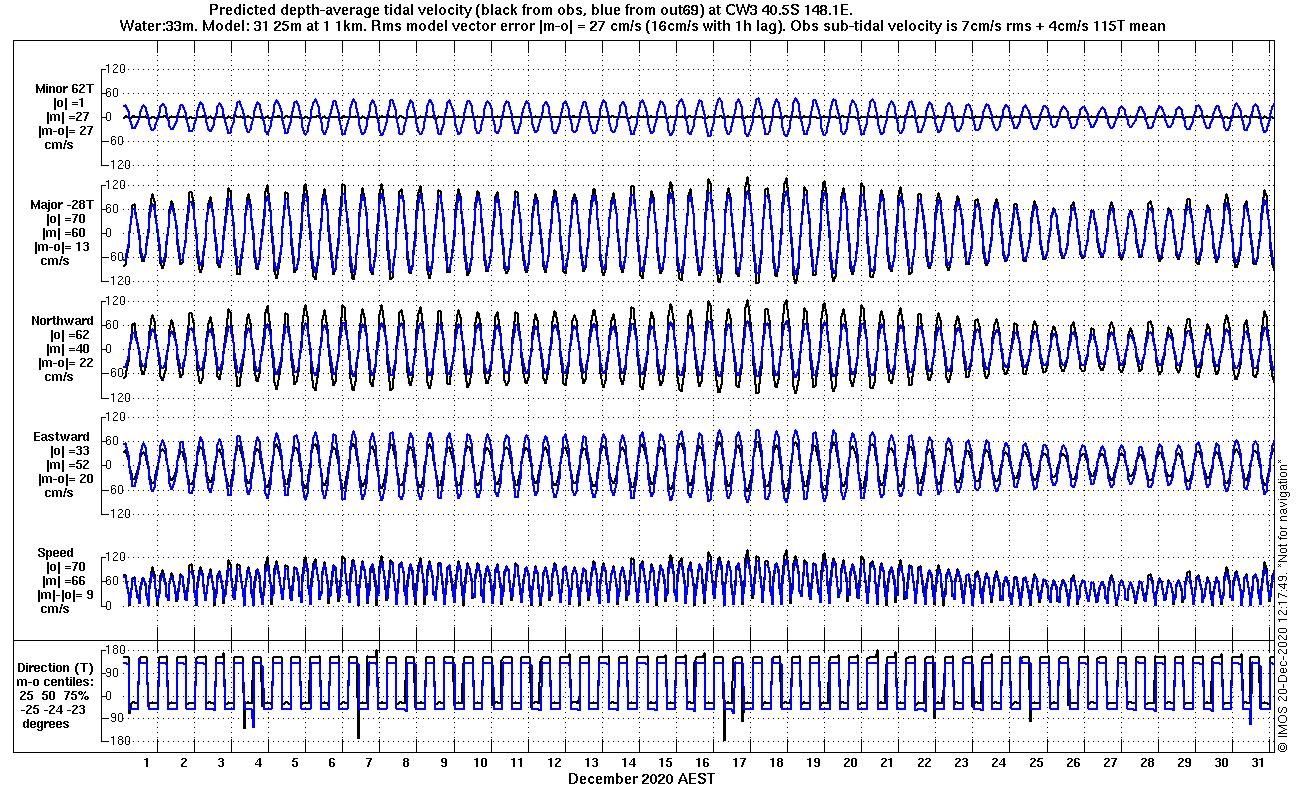Click x-axis tick label '17'
Screen dimensions: 1300x800
coord(739,763)
